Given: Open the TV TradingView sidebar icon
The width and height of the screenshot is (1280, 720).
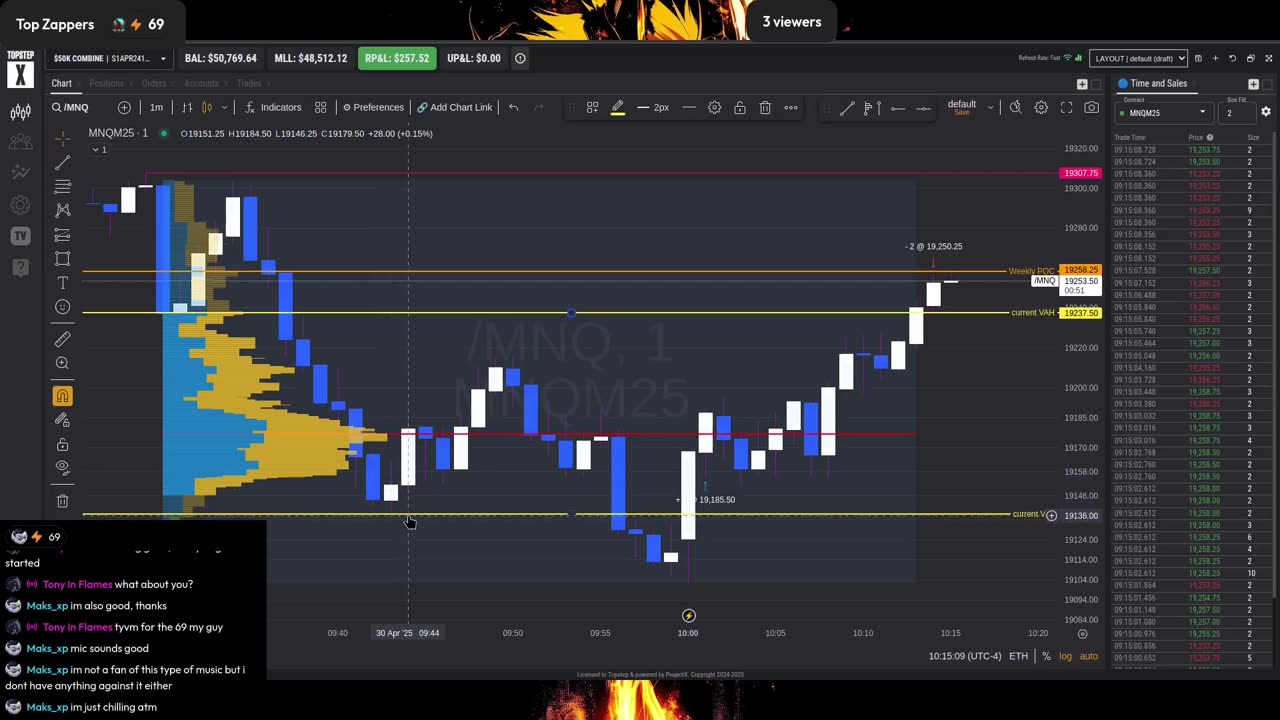Looking at the screenshot, I should click(x=20, y=236).
